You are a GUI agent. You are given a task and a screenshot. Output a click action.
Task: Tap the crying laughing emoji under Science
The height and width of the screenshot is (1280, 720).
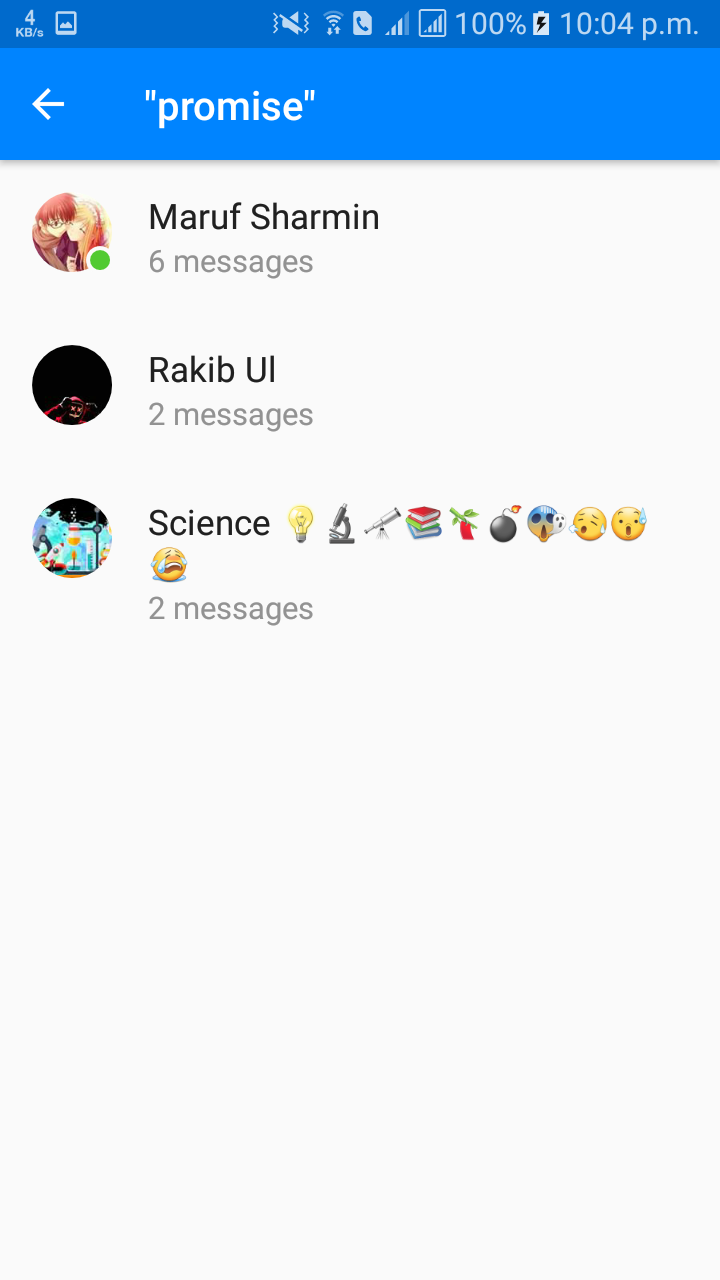(x=169, y=565)
